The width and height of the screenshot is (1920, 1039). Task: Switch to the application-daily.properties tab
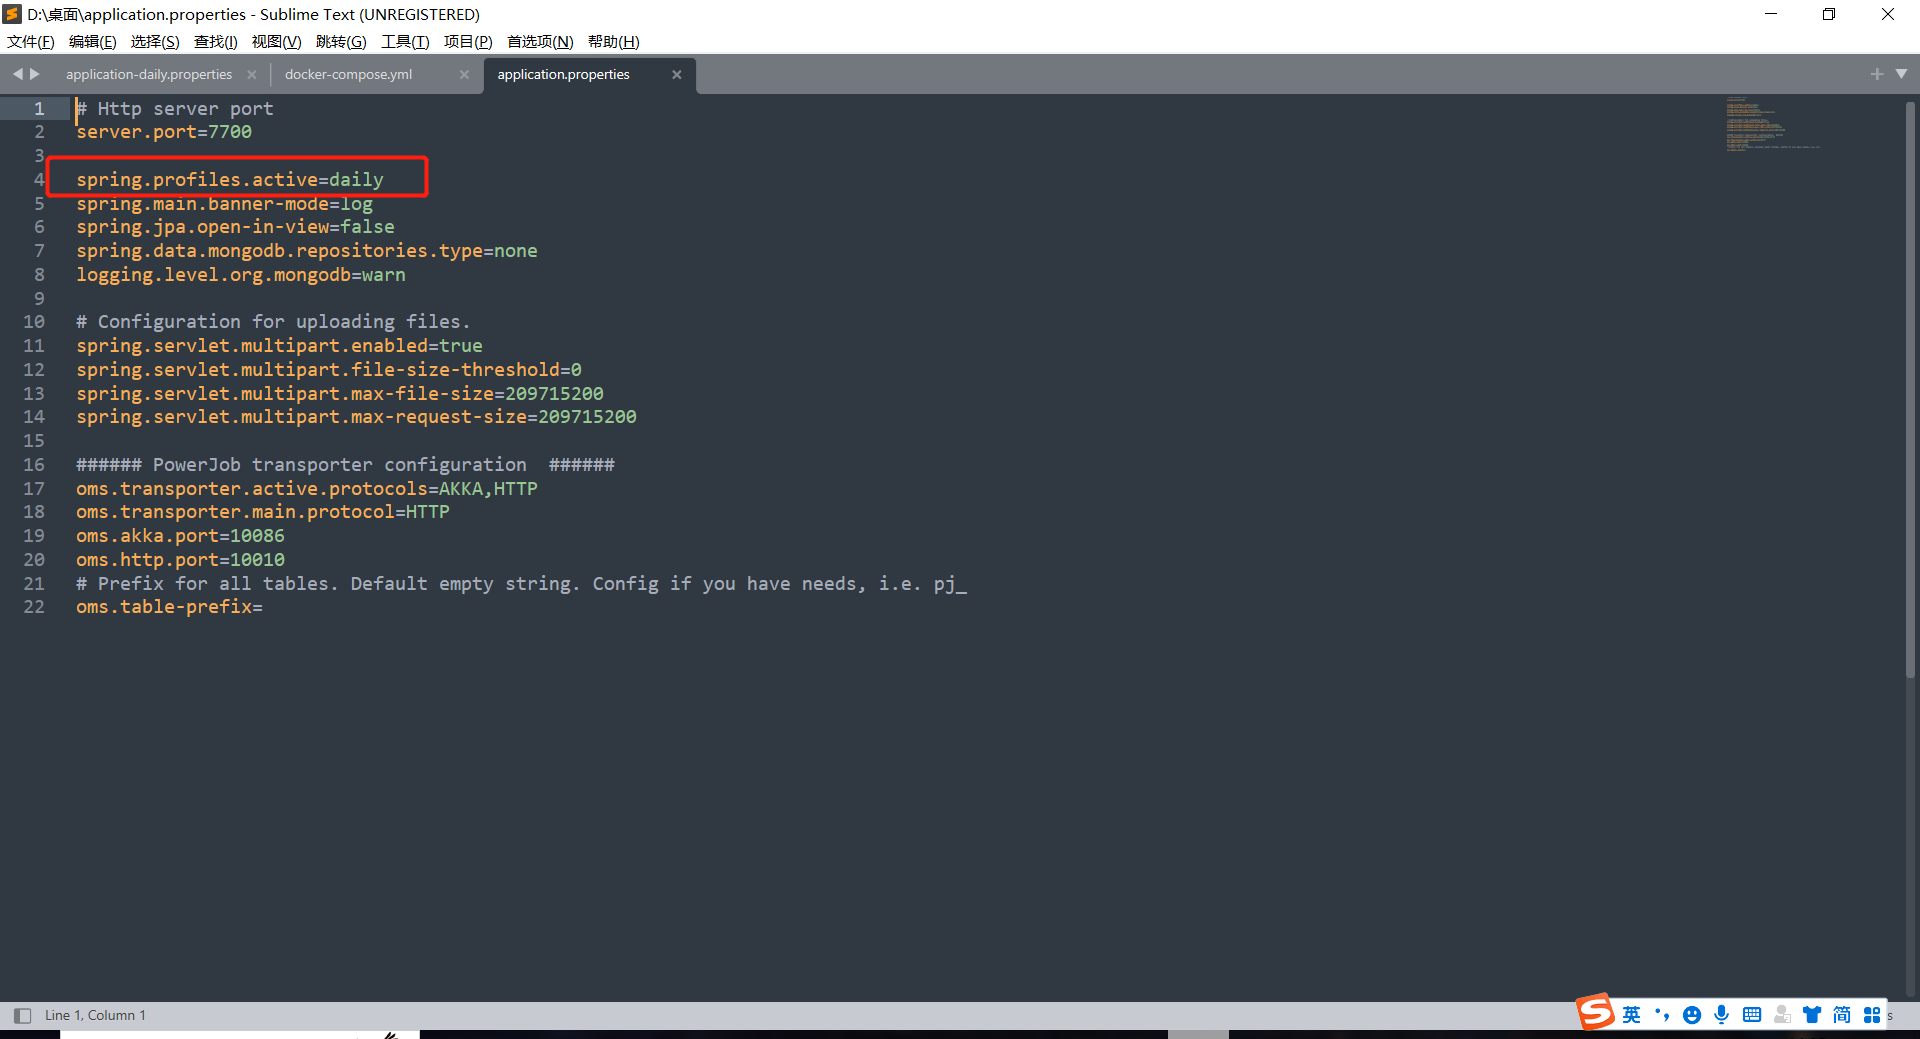click(149, 75)
